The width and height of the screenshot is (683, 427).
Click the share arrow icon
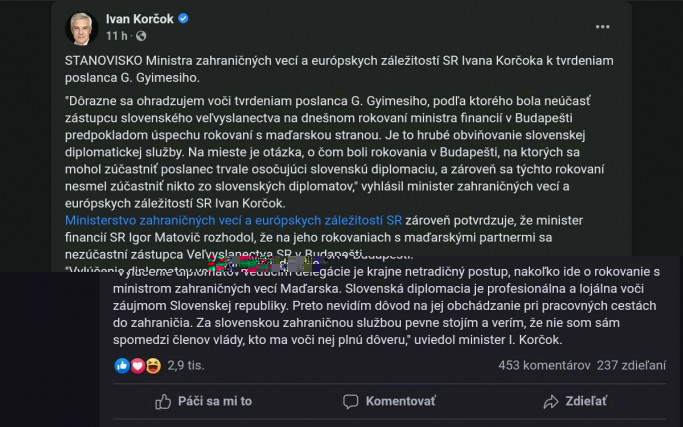550,401
